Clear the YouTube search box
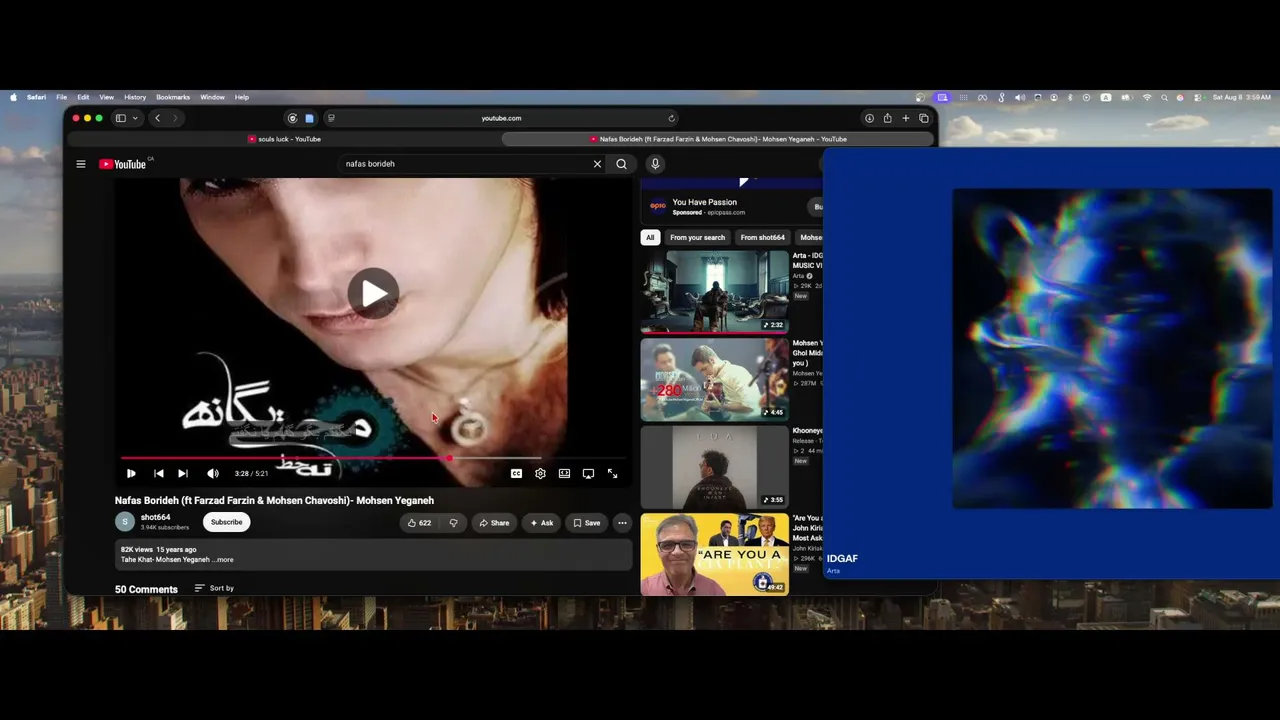The image size is (1280, 720). (x=597, y=164)
